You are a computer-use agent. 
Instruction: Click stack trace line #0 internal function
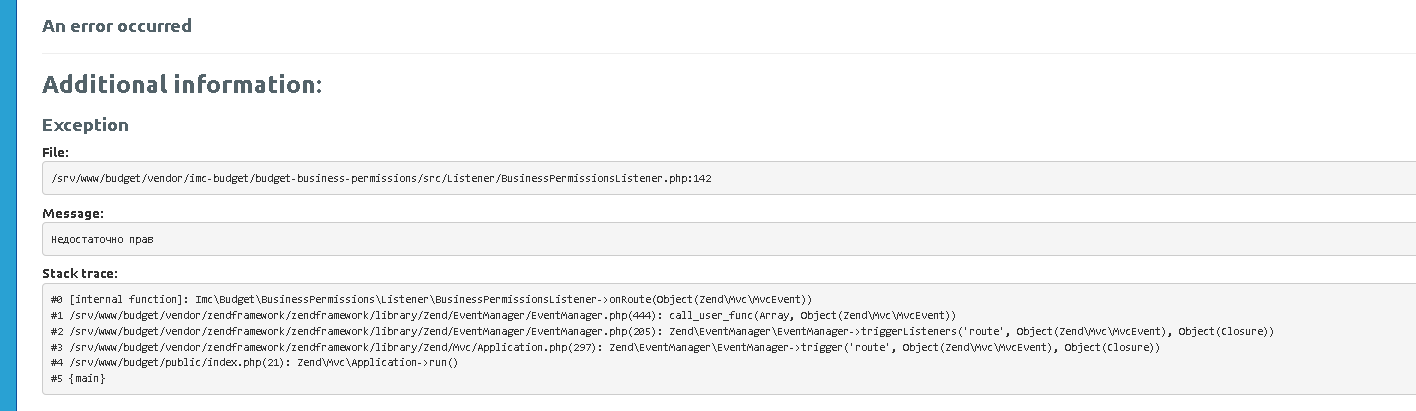pos(431,299)
